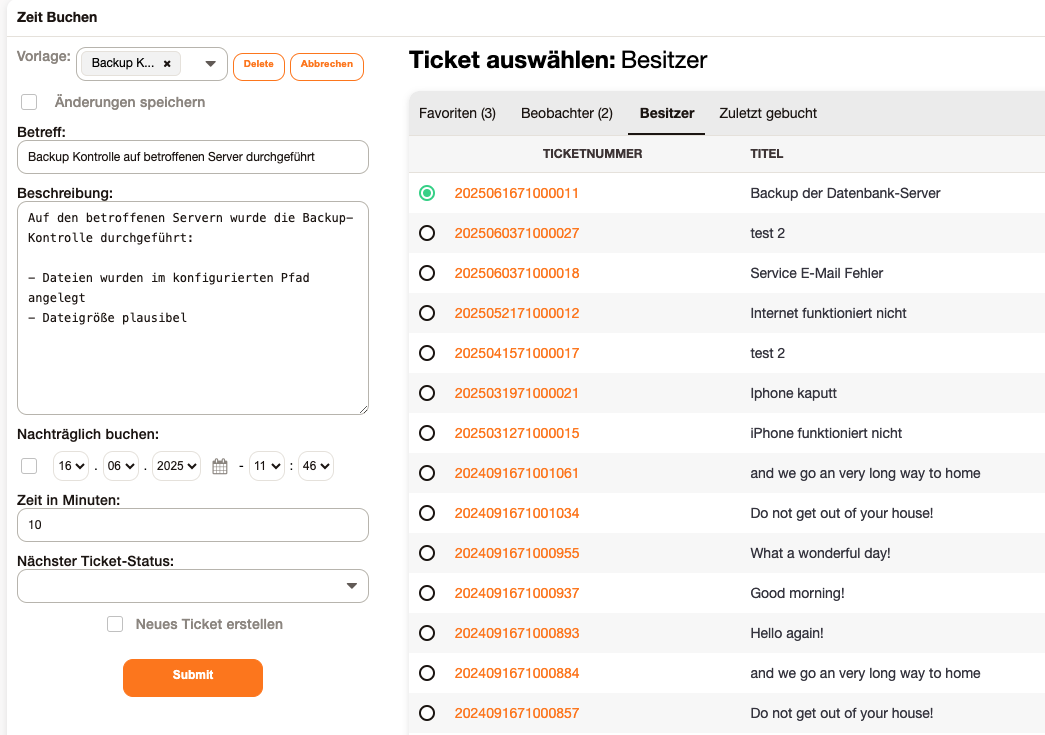Select radio for iPhone funktioniert nicht ticket
Image resolution: width=1045 pixels, height=735 pixels.
(427, 433)
